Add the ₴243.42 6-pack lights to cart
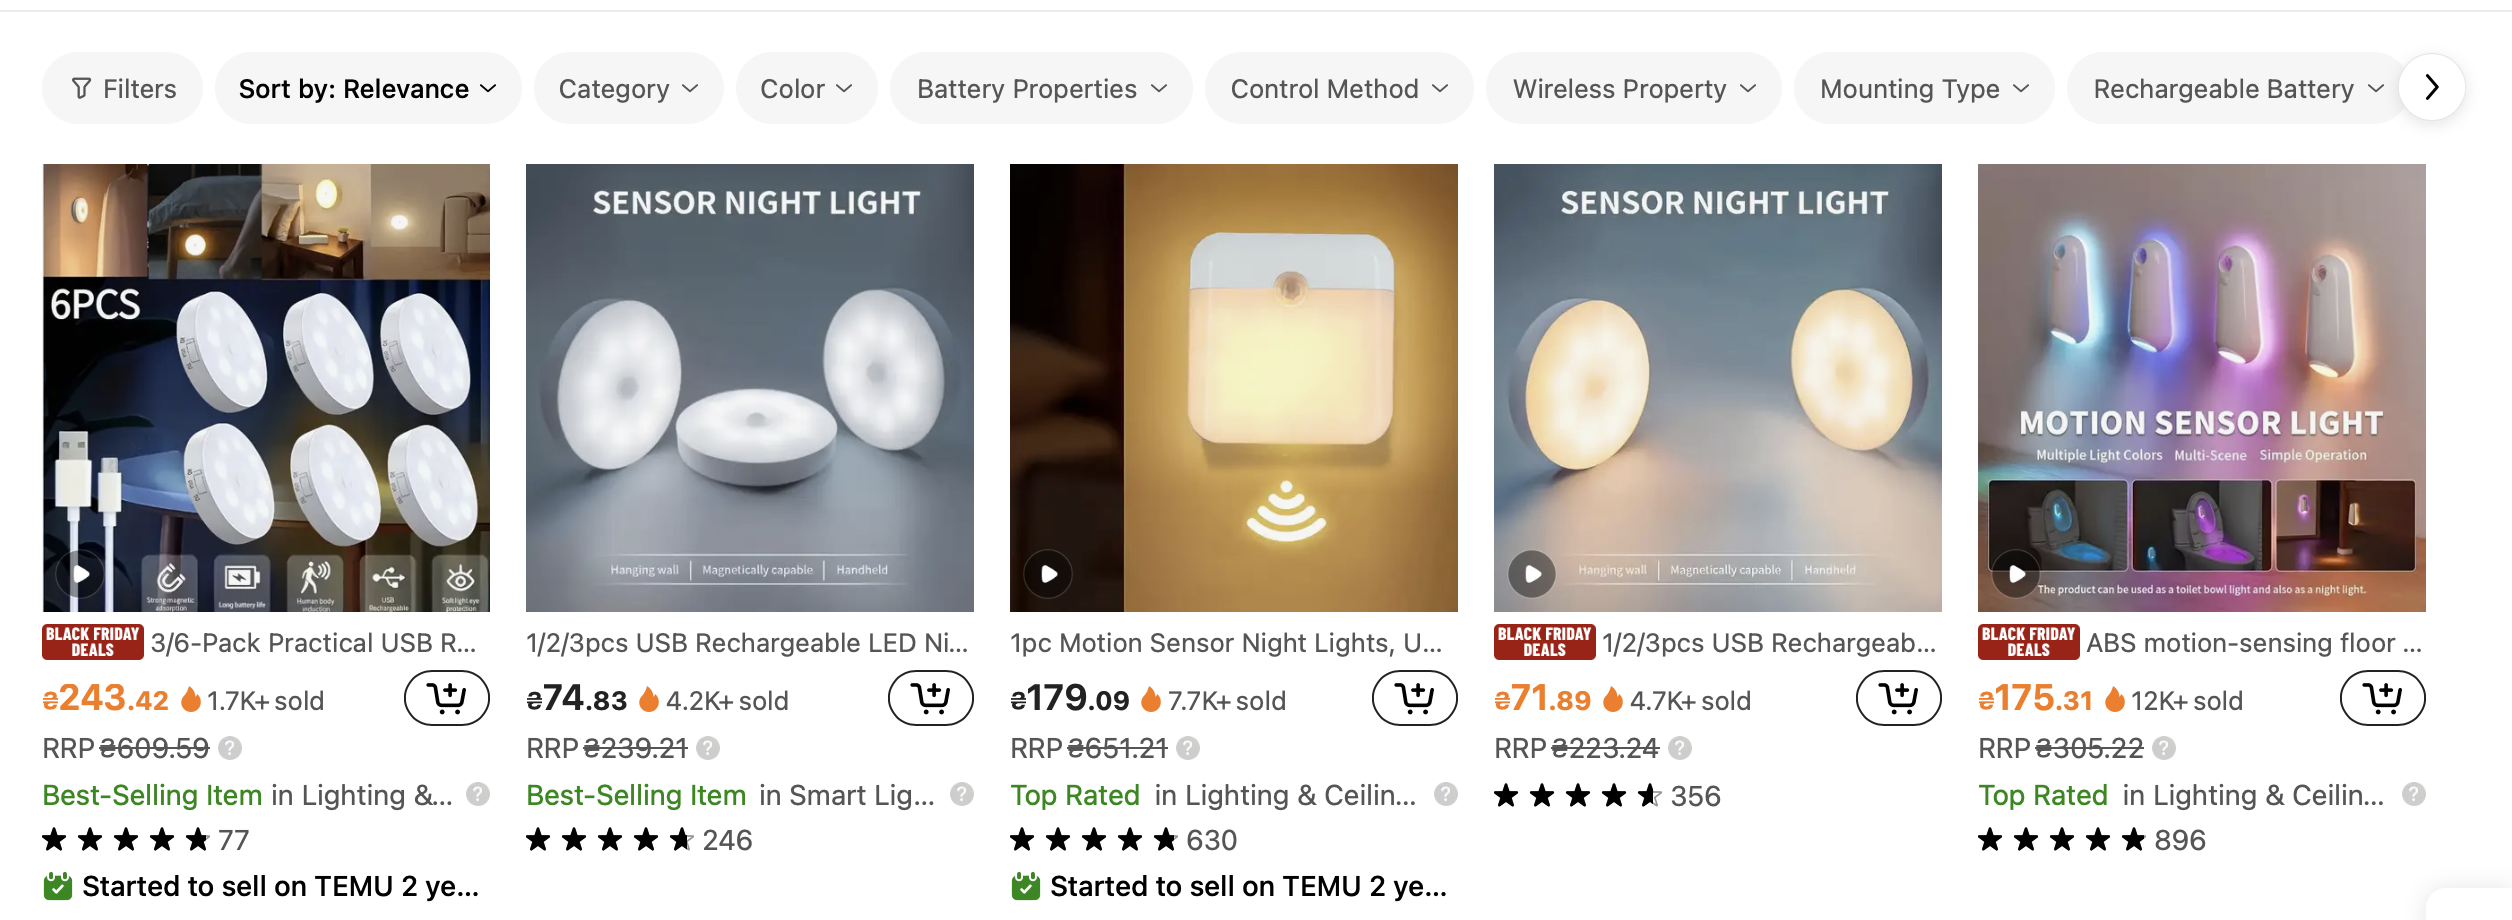 pos(446,698)
